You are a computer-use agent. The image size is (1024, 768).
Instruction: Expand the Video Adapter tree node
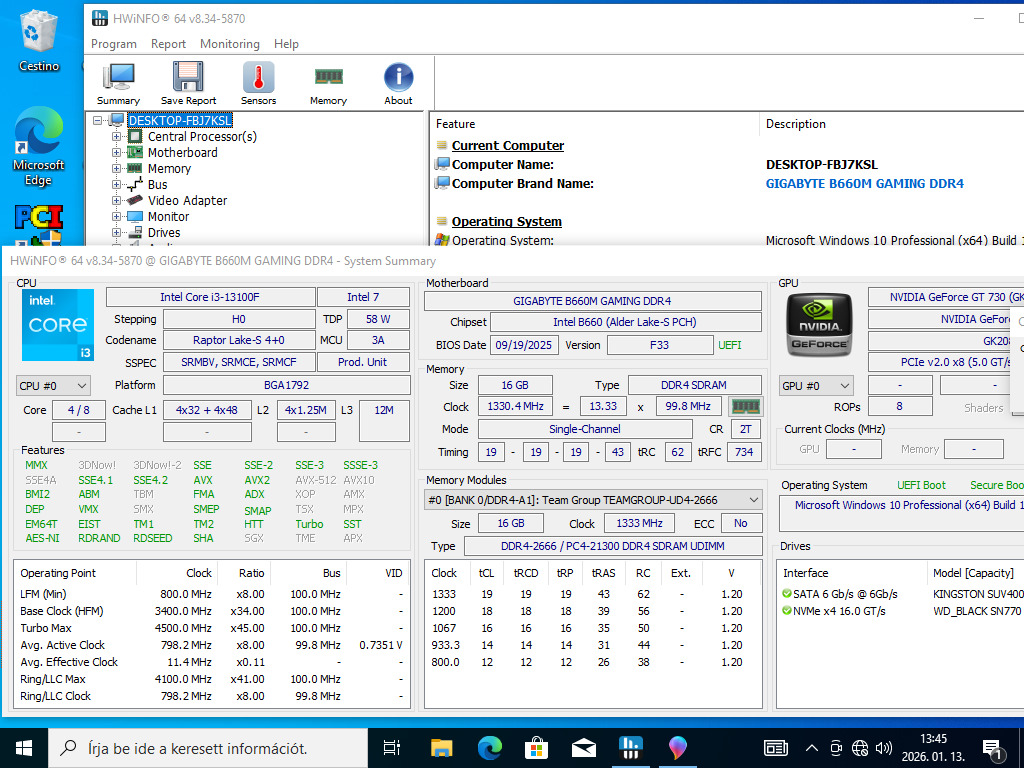point(116,200)
